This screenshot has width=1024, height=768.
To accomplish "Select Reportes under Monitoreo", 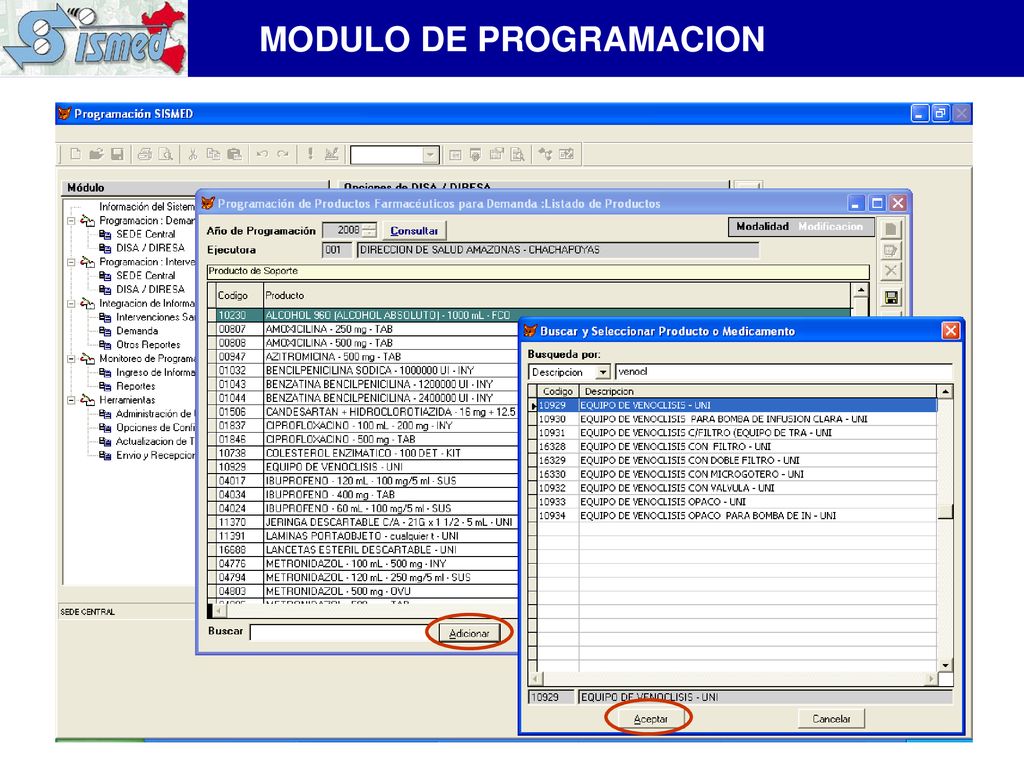I will point(135,386).
